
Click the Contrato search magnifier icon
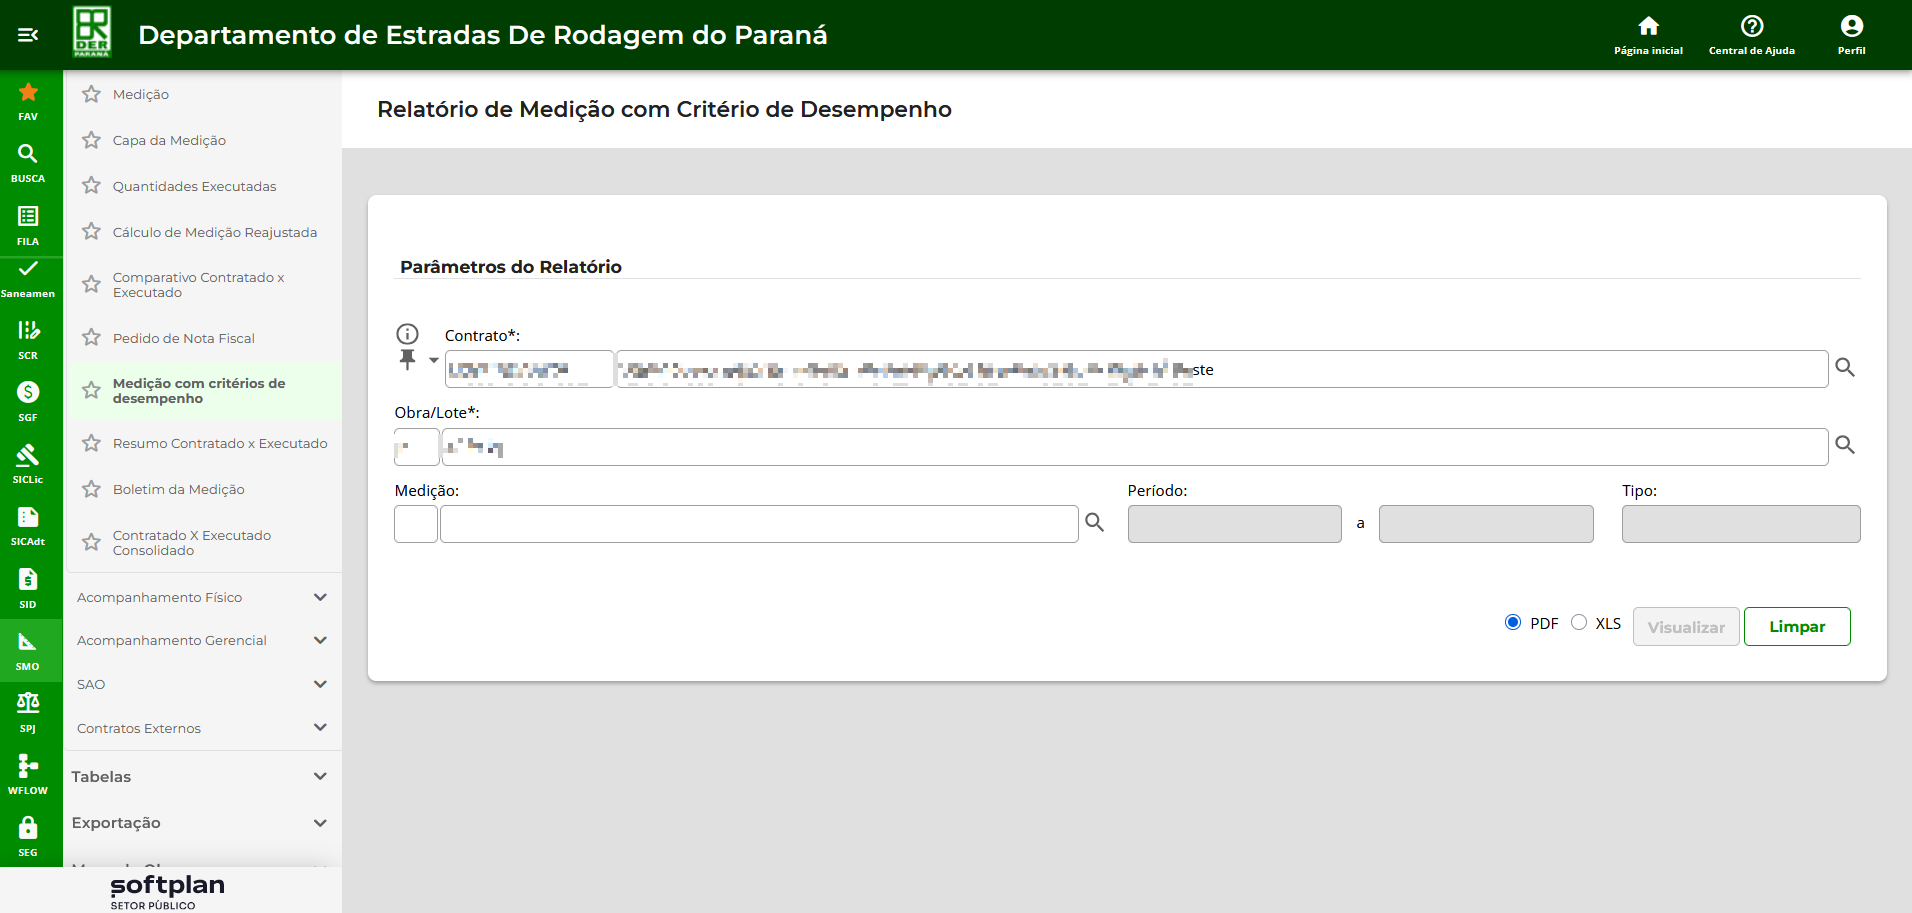1845,368
